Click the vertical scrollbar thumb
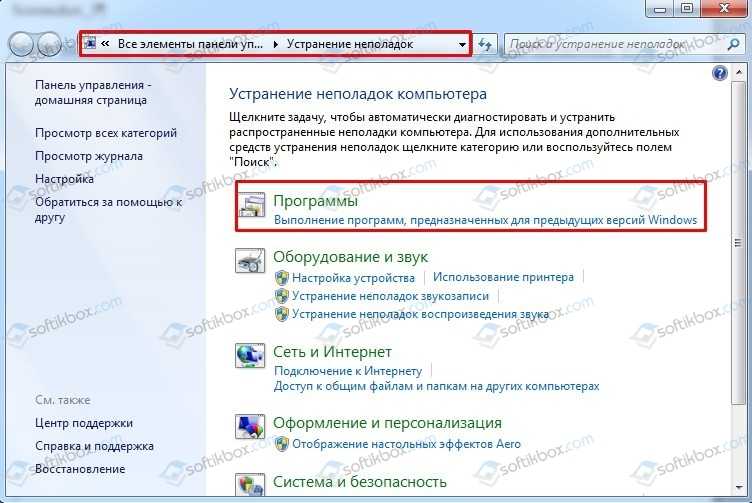The height and width of the screenshot is (503, 752). (738, 243)
